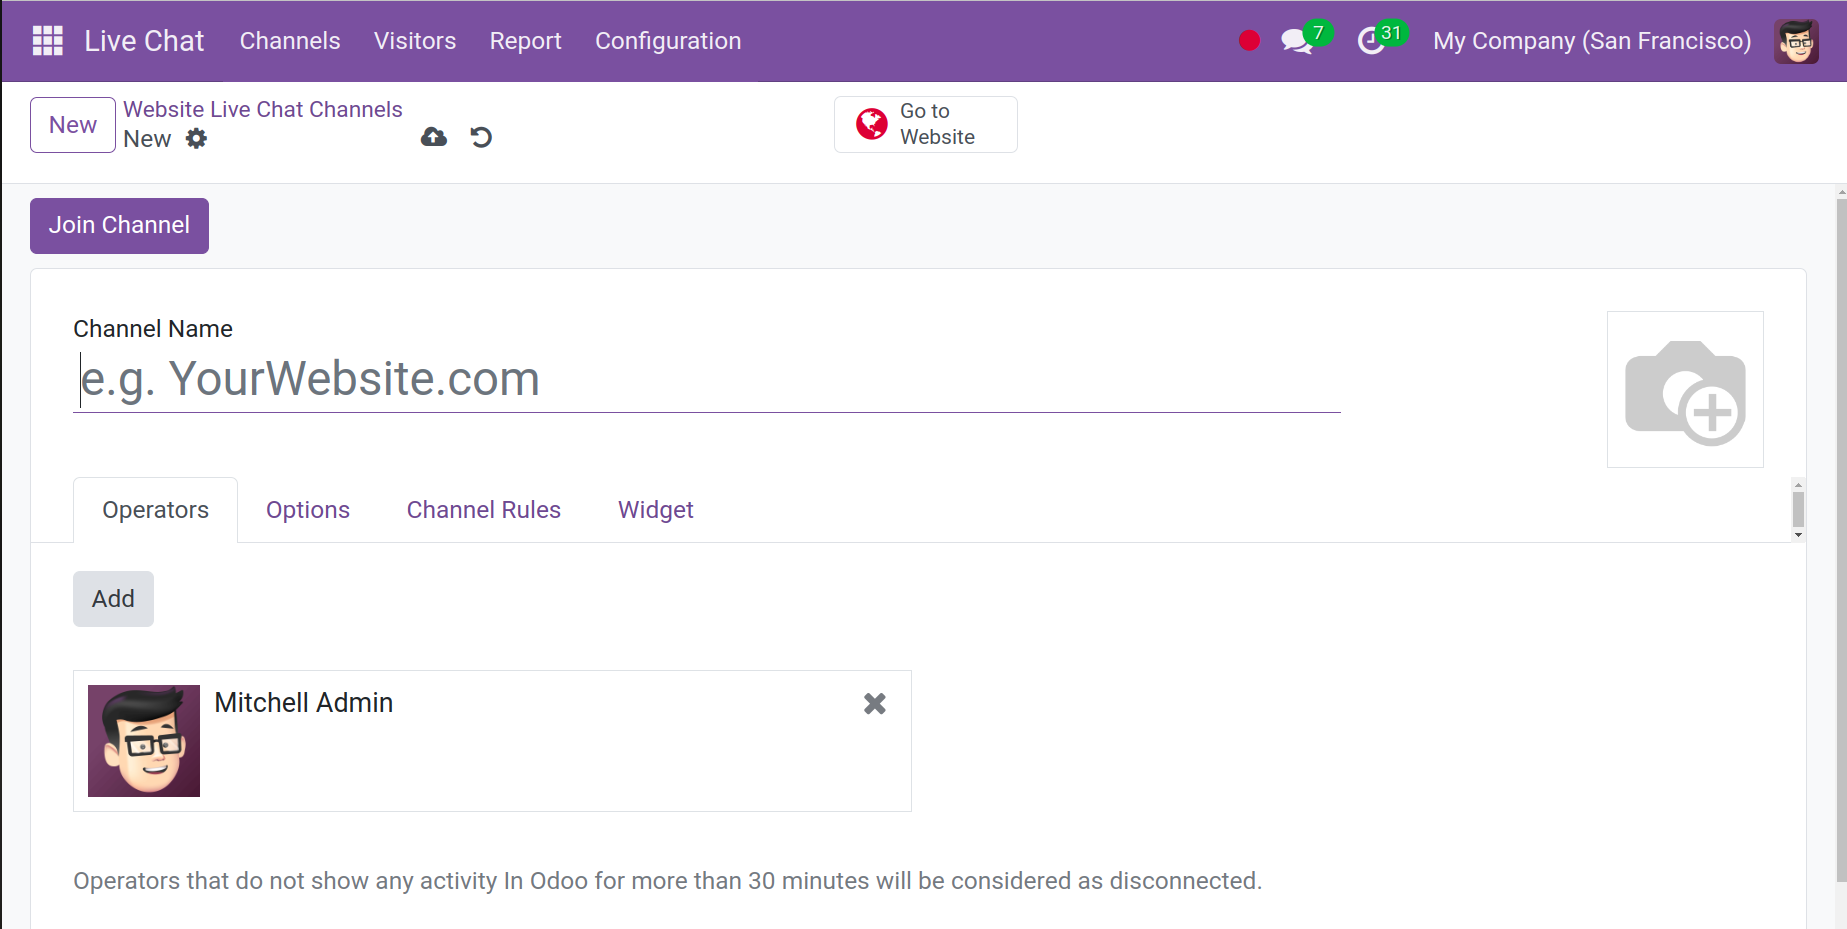Image resolution: width=1847 pixels, height=929 pixels.
Task: Click the small down arrow on tab scrollbar
Action: coord(1798,535)
